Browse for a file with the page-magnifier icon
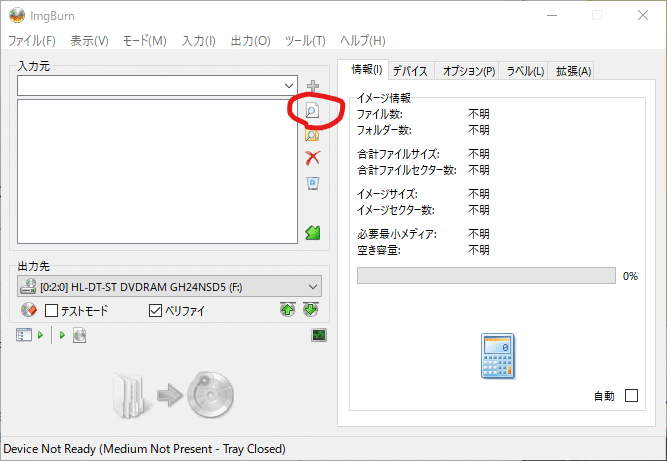 coord(312,111)
